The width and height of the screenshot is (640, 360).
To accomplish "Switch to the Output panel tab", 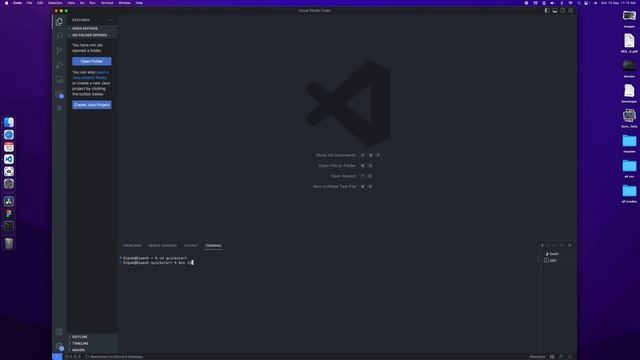I will point(191,246).
